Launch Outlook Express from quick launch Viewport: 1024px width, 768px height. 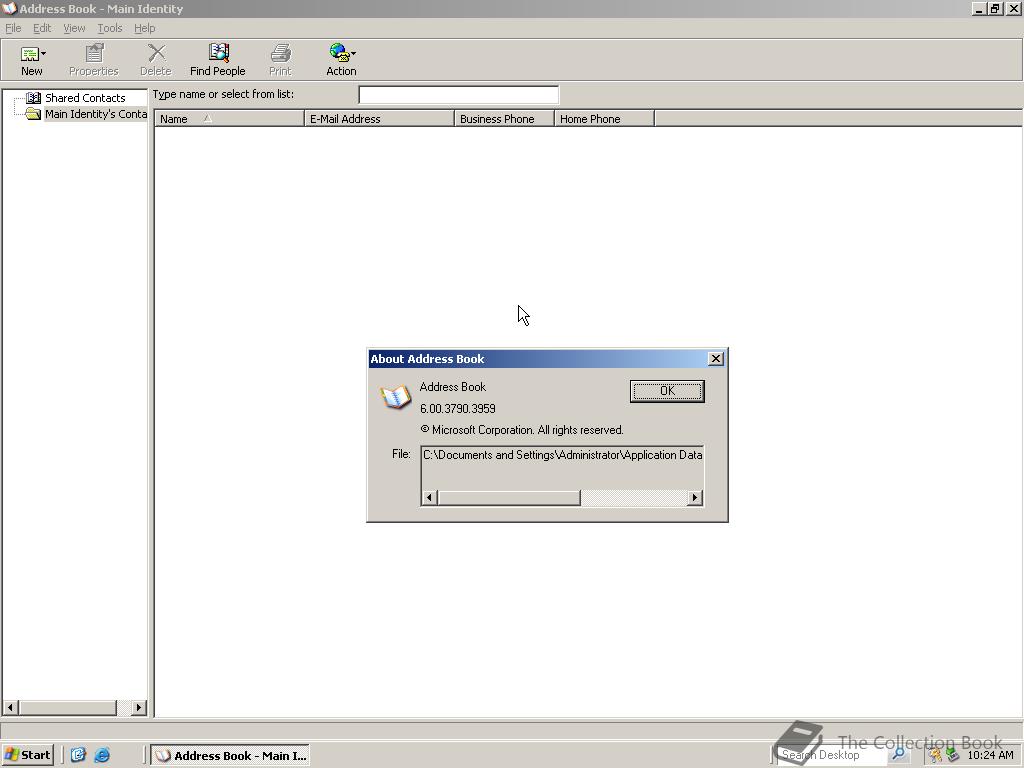(x=78, y=755)
